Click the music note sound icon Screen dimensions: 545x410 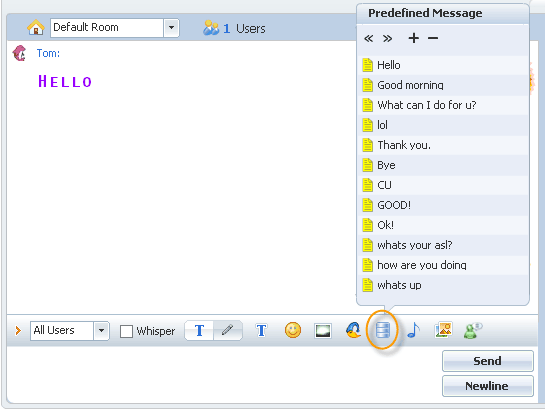tap(413, 330)
